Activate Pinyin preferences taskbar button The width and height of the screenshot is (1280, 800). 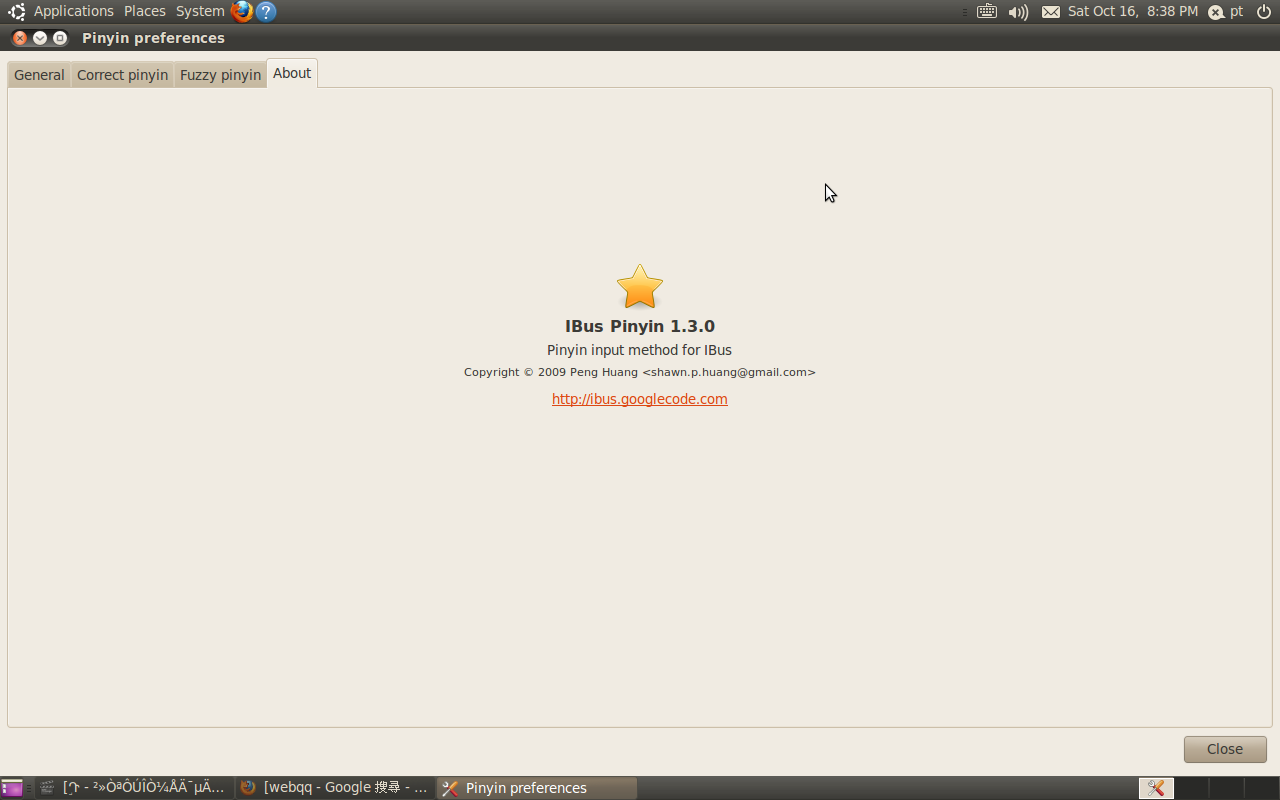[537, 788]
